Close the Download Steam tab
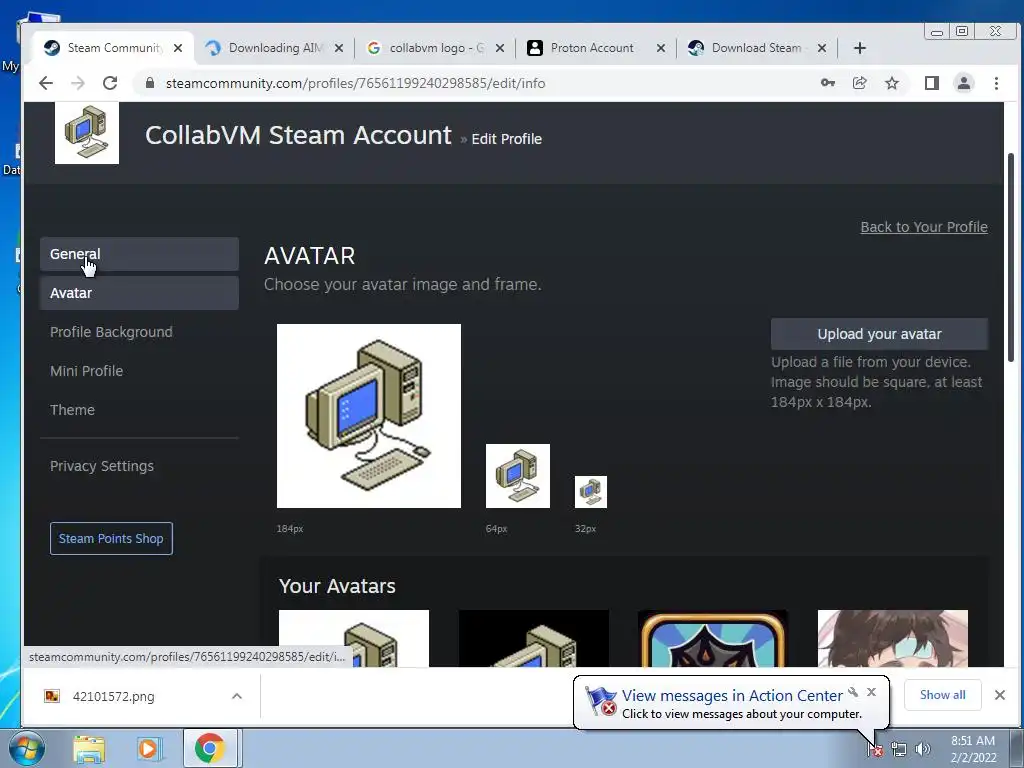Screen dimensions: 1024x768 [822, 48]
